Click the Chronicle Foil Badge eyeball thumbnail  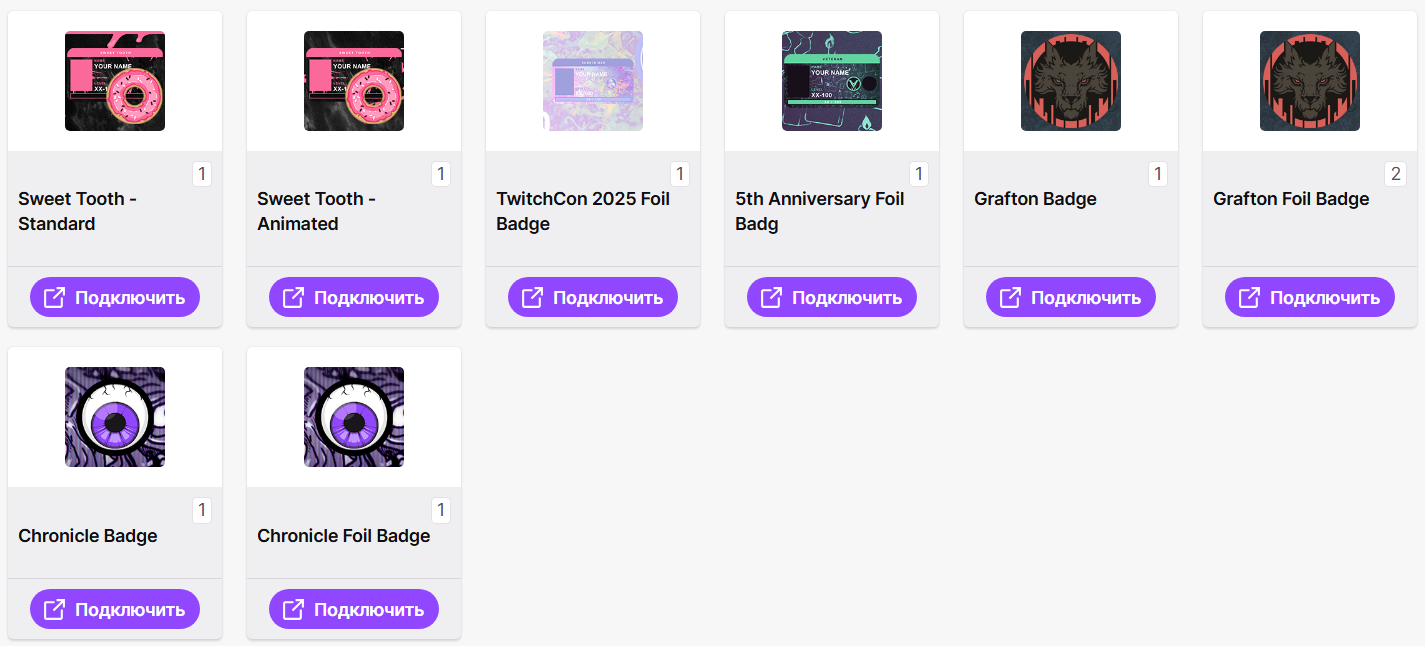pos(354,417)
